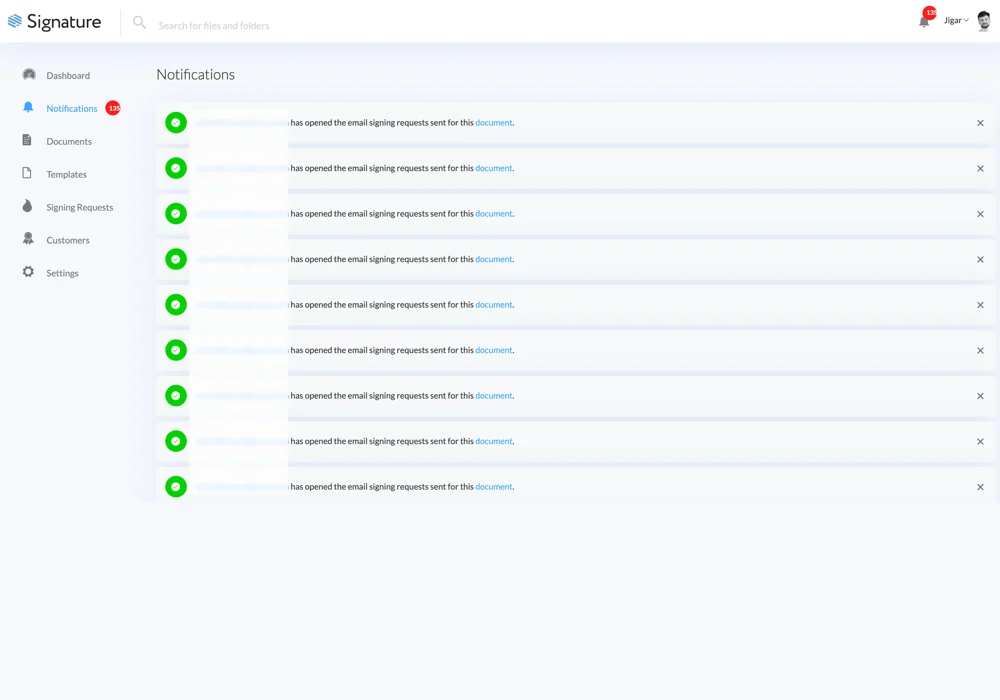Mark the fifth notification's green status circle
This screenshot has height=700, width=1000.
[x=175, y=304]
